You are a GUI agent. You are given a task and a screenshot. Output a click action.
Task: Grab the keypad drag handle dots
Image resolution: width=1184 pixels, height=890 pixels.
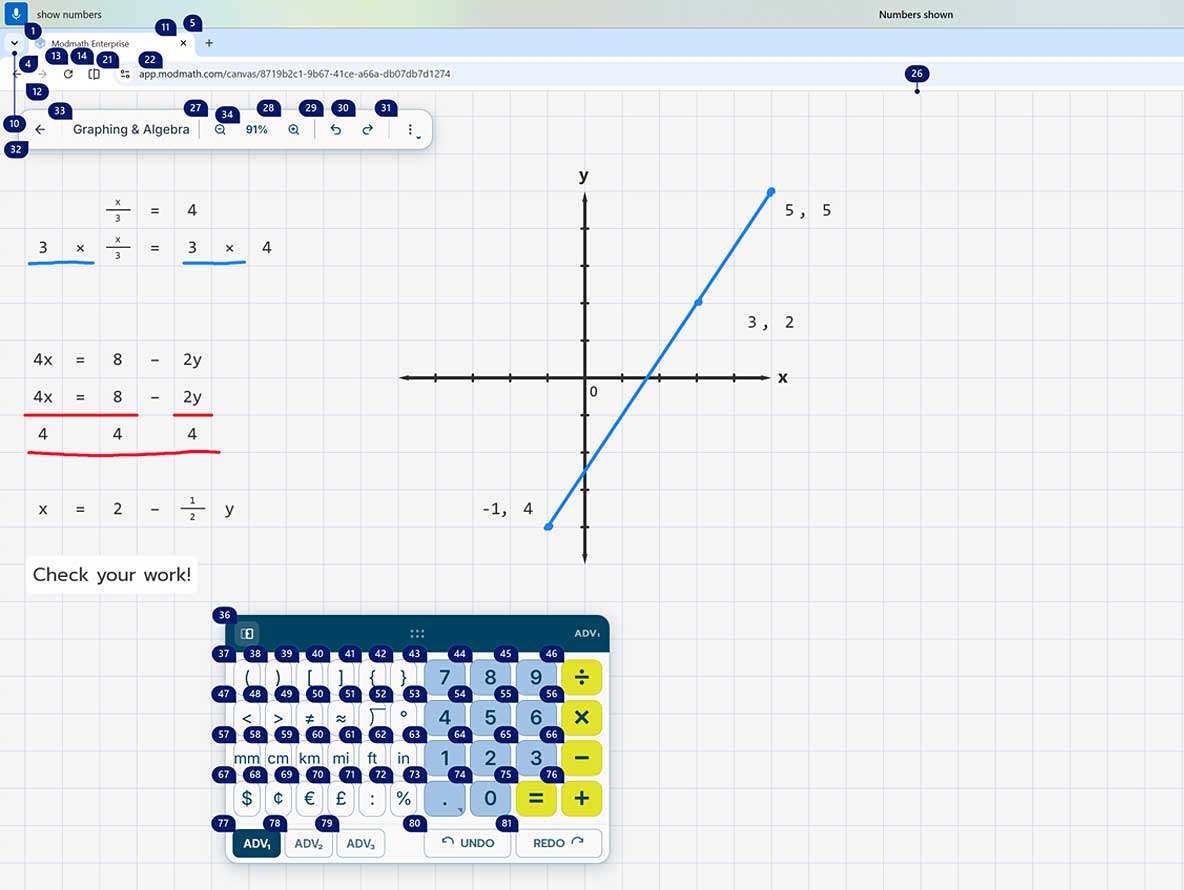pos(417,633)
